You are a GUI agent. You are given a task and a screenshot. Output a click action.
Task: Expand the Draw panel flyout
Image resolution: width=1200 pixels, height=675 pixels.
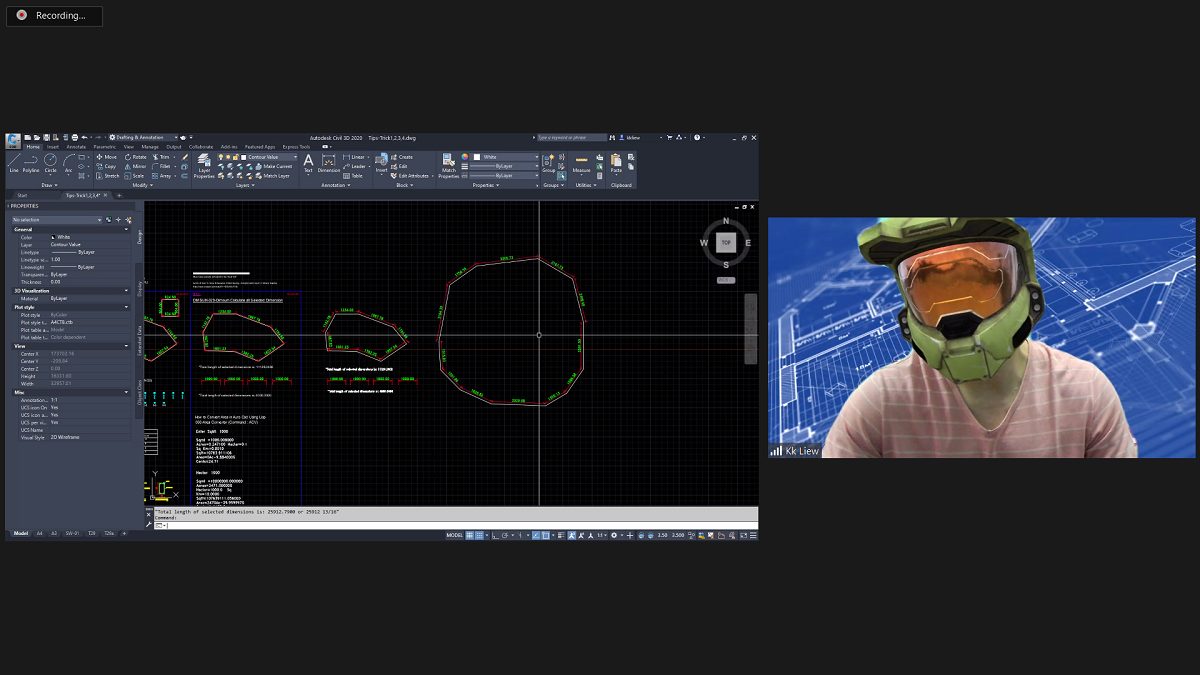pyautogui.click(x=49, y=185)
